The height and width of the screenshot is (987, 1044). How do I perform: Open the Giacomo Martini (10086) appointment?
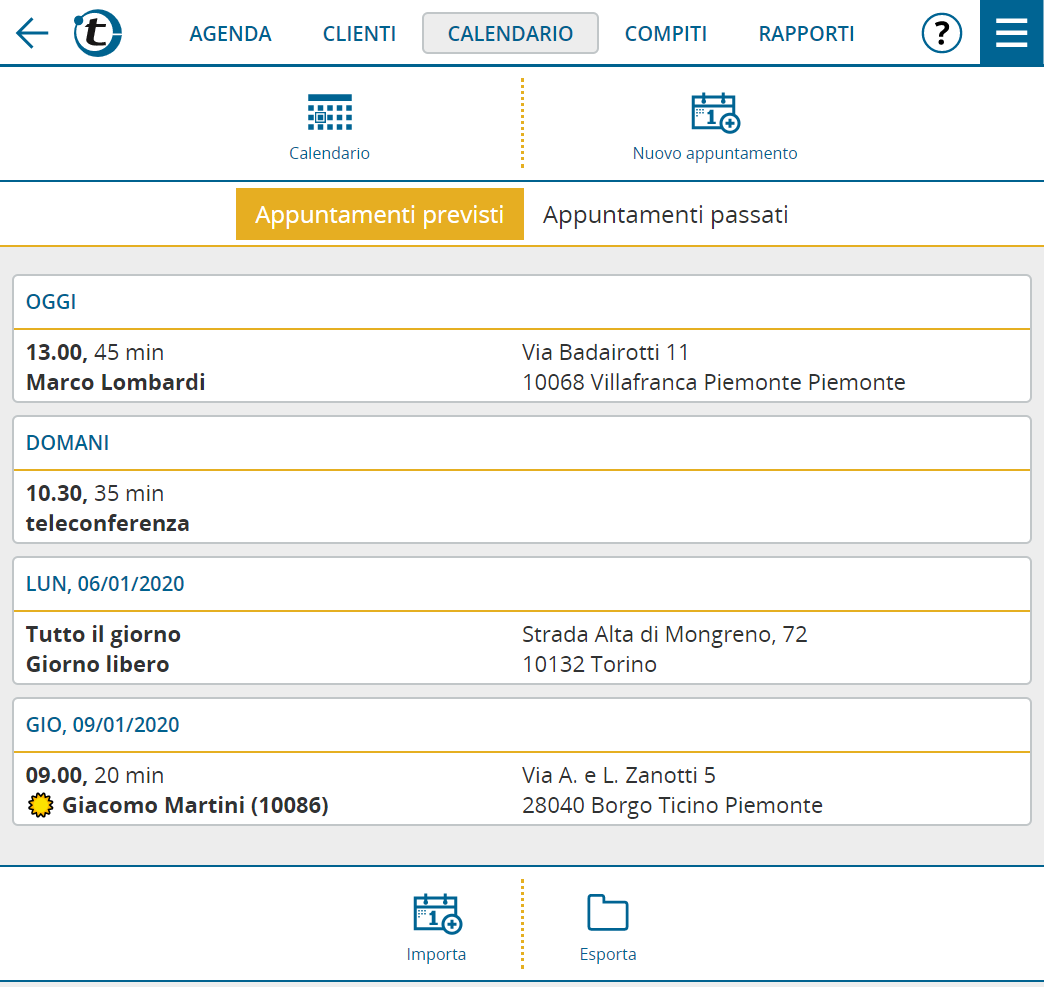(522, 790)
